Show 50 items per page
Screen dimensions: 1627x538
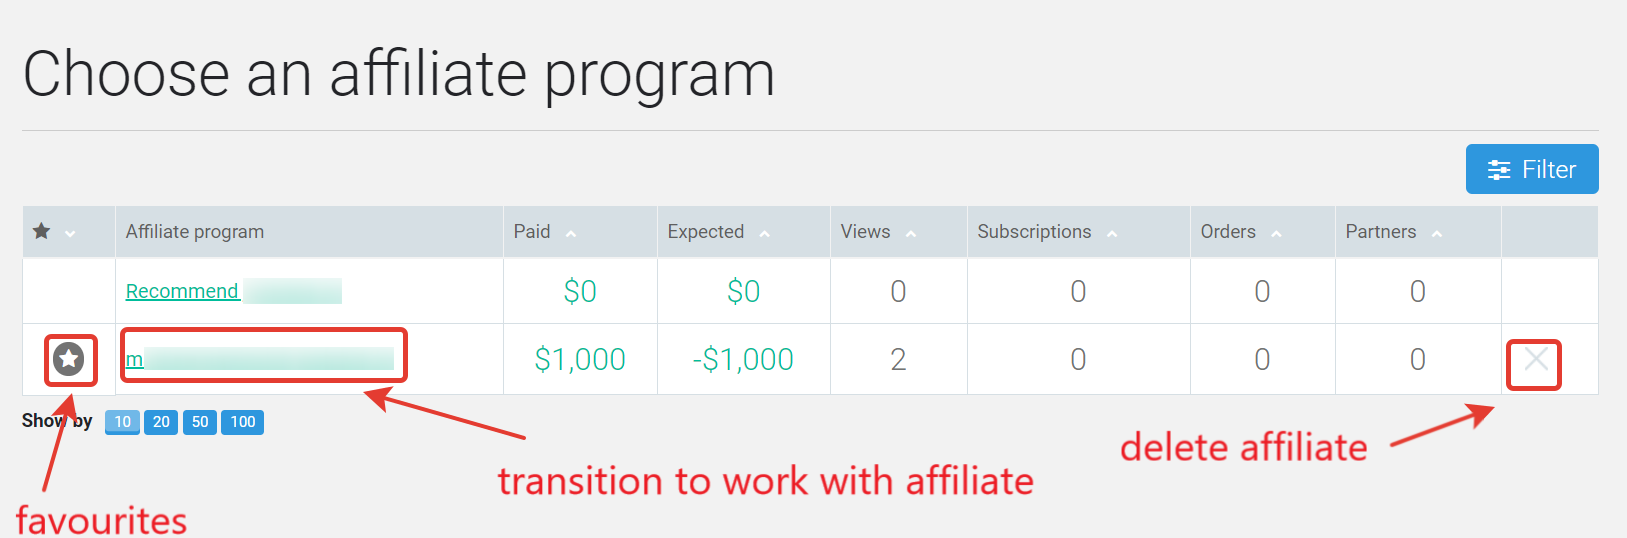200,422
